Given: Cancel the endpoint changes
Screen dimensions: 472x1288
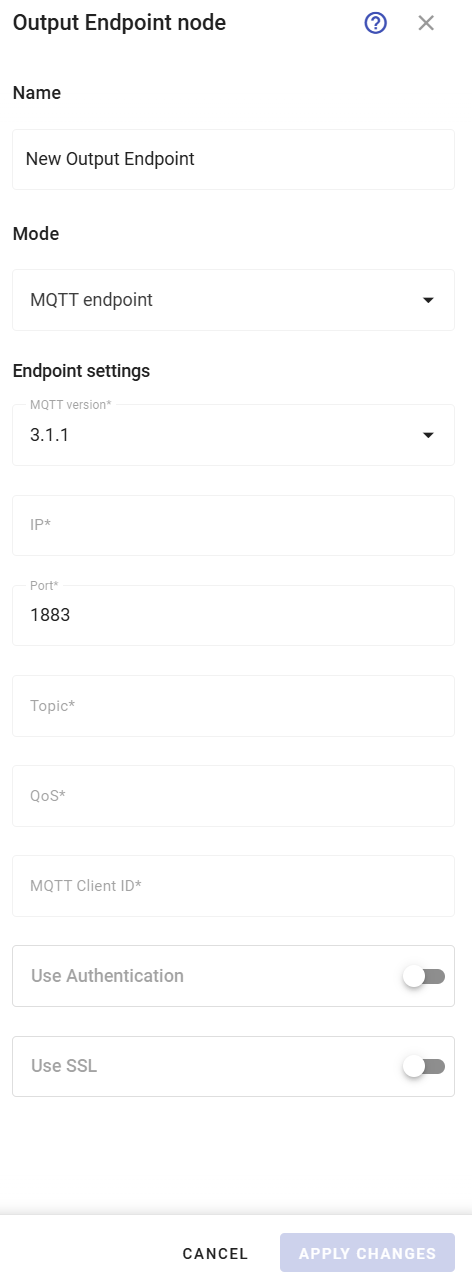Looking at the screenshot, I should pyautogui.click(x=215, y=1253).
